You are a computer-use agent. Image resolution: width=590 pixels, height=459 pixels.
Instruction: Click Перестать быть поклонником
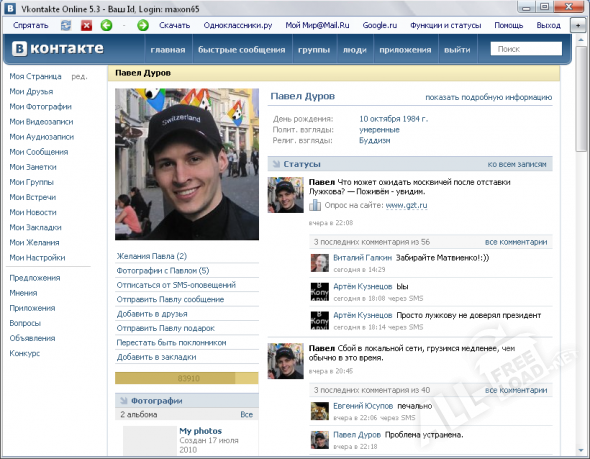click(171, 343)
